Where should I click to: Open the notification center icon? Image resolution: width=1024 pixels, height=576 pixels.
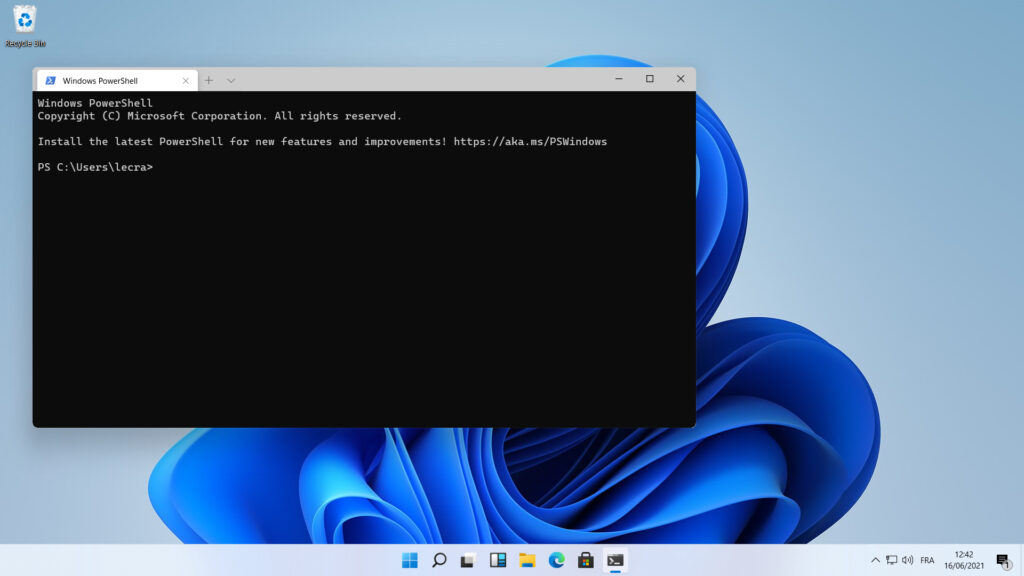[x=1004, y=560]
